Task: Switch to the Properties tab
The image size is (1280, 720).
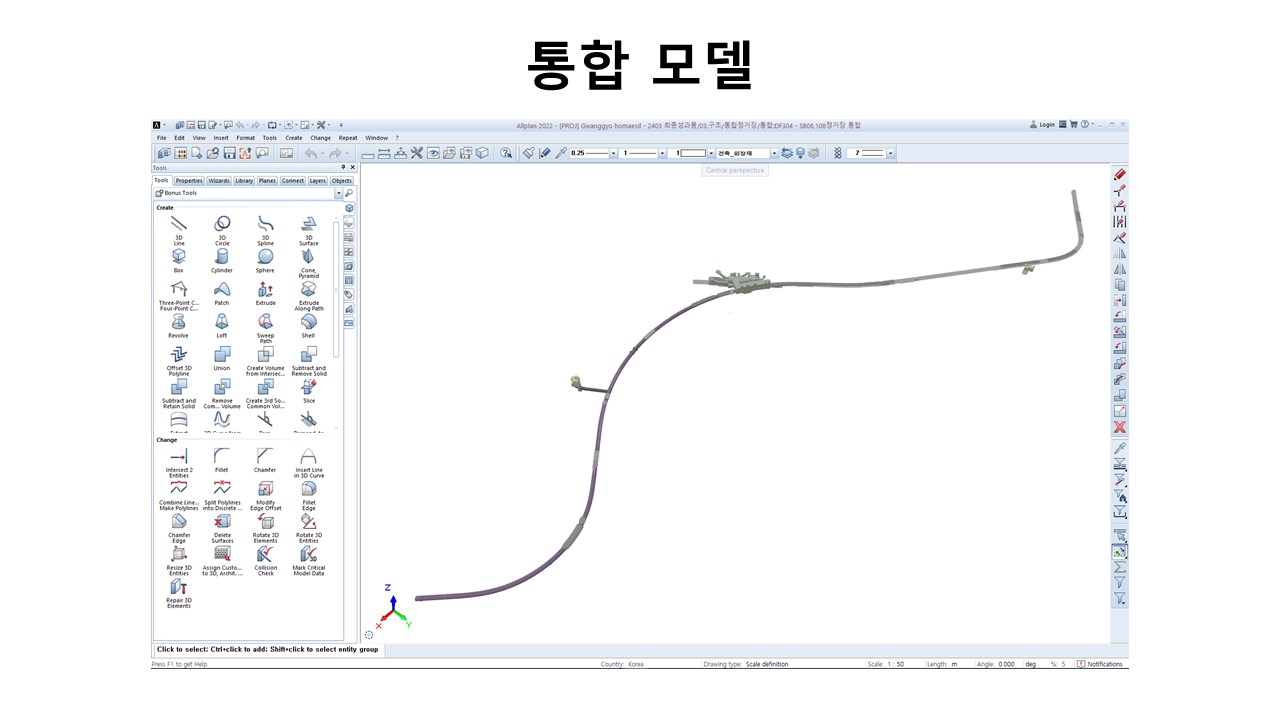Action: click(x=189, y=181)
